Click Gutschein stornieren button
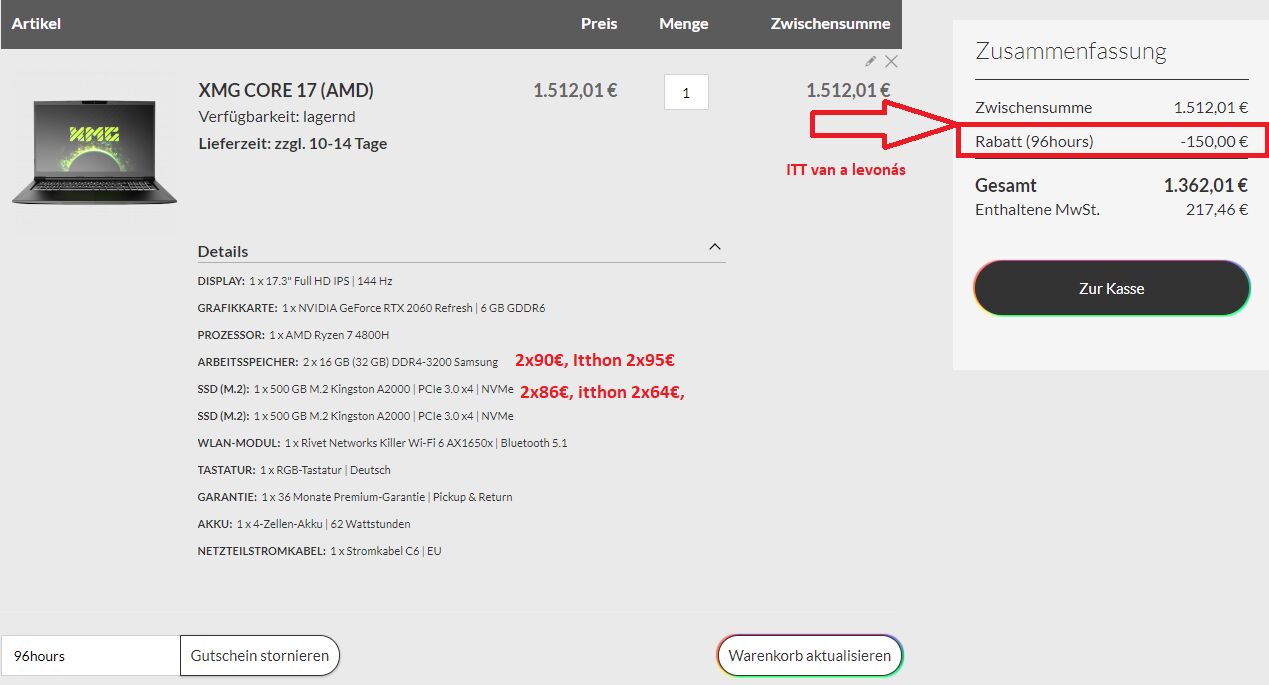This screenshot has width=1269, height=685. coord(260,656)
